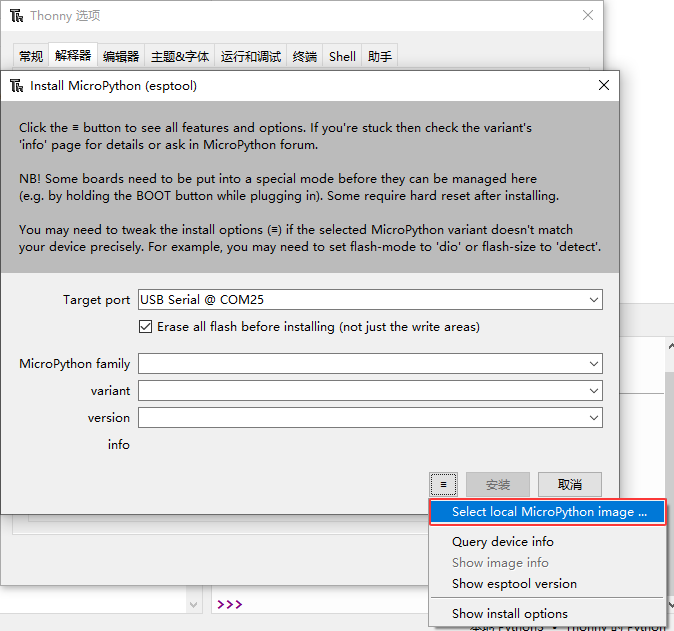674x631 pixels.
Task: Close the Thonny 选项 window
Action: pos(588,15)
